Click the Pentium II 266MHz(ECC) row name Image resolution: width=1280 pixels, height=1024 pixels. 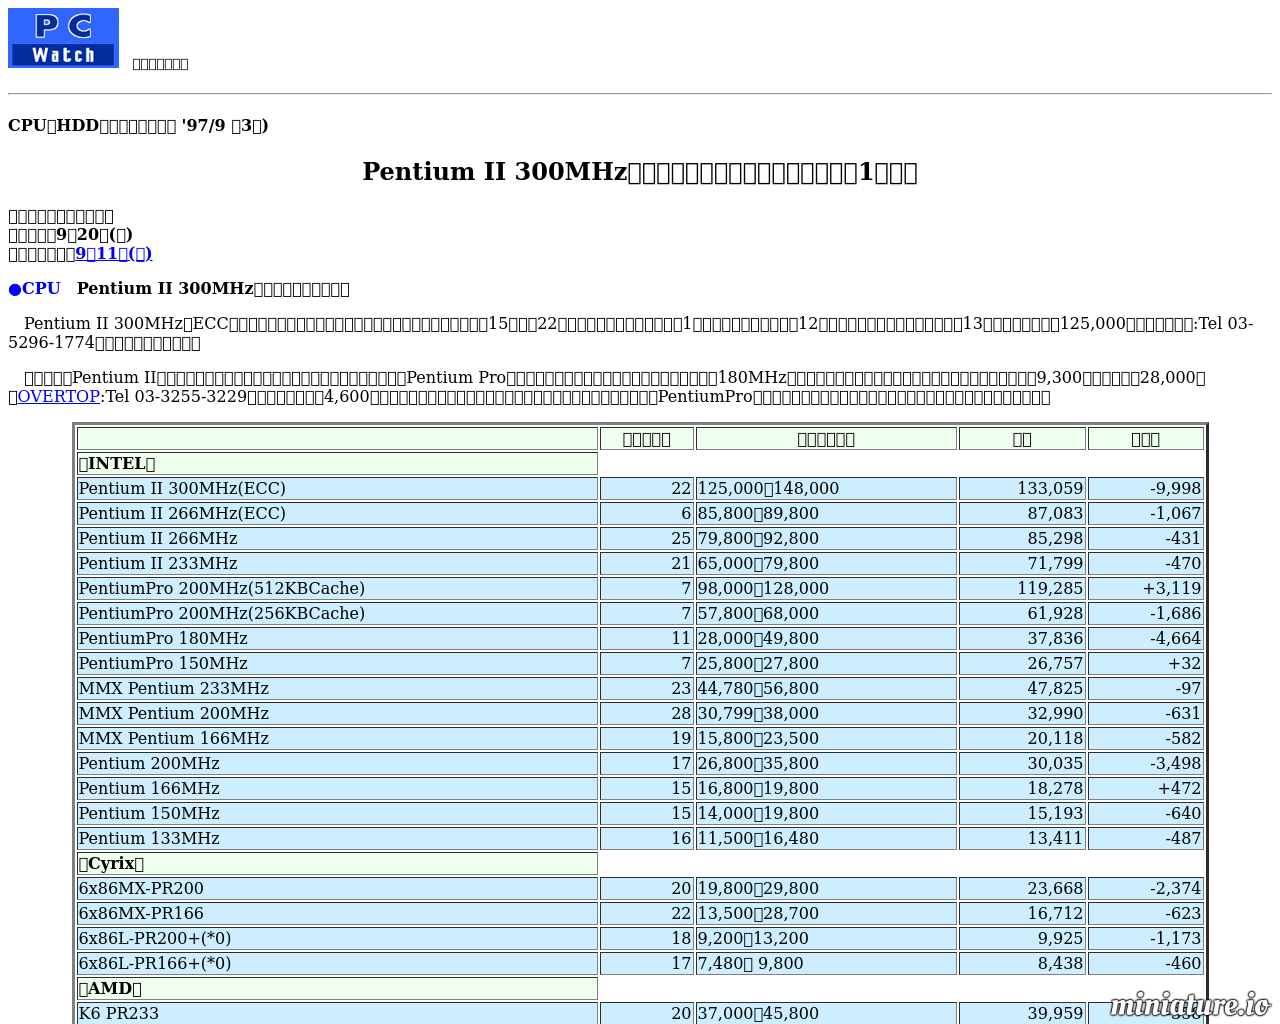pyautogui.click(x=182, y=513)
